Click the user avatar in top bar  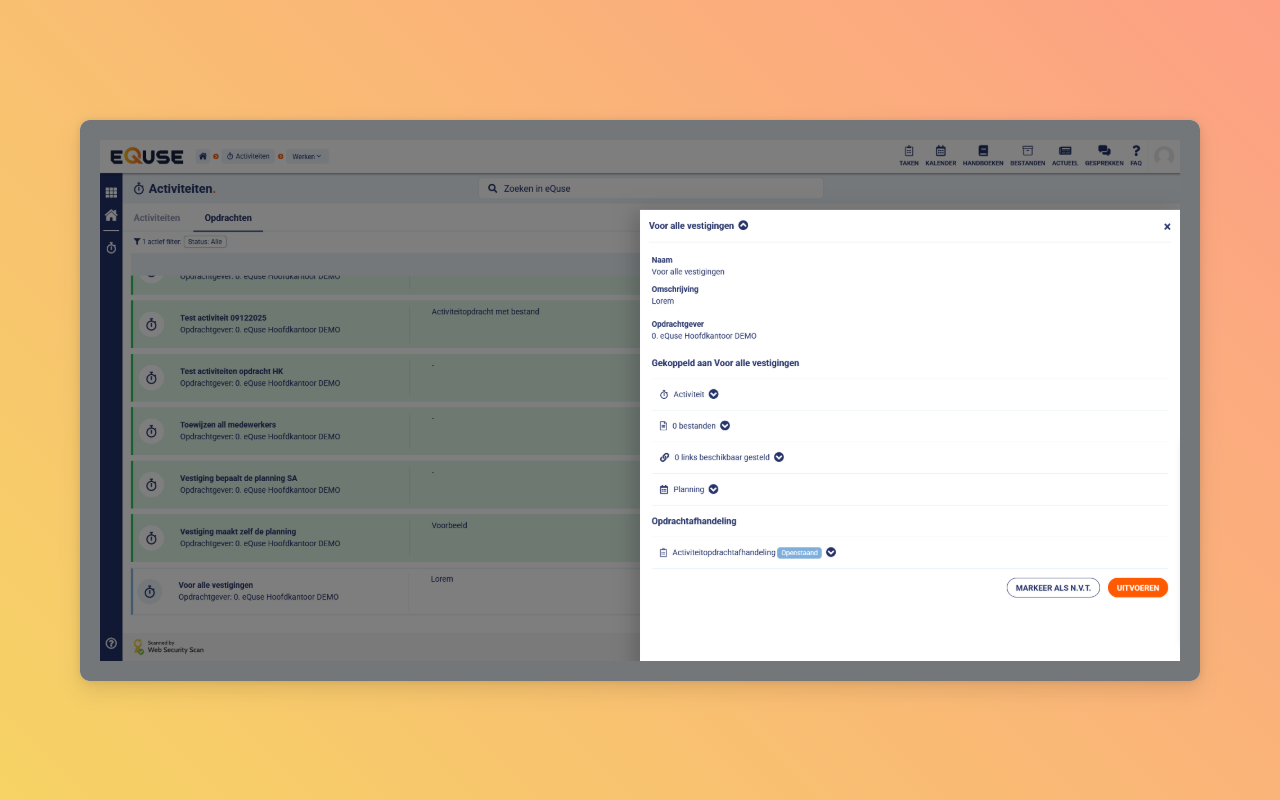1164,156
